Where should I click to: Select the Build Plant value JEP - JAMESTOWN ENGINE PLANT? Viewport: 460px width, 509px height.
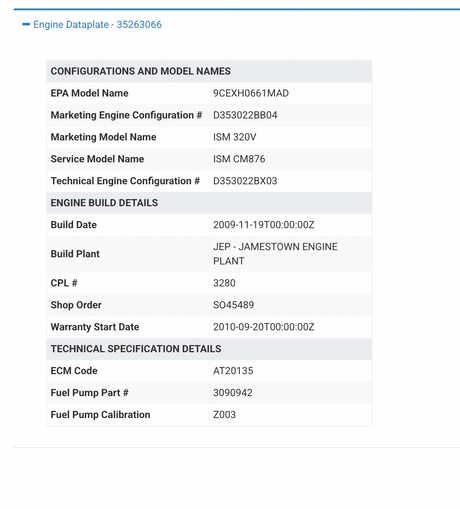point(275,254)
